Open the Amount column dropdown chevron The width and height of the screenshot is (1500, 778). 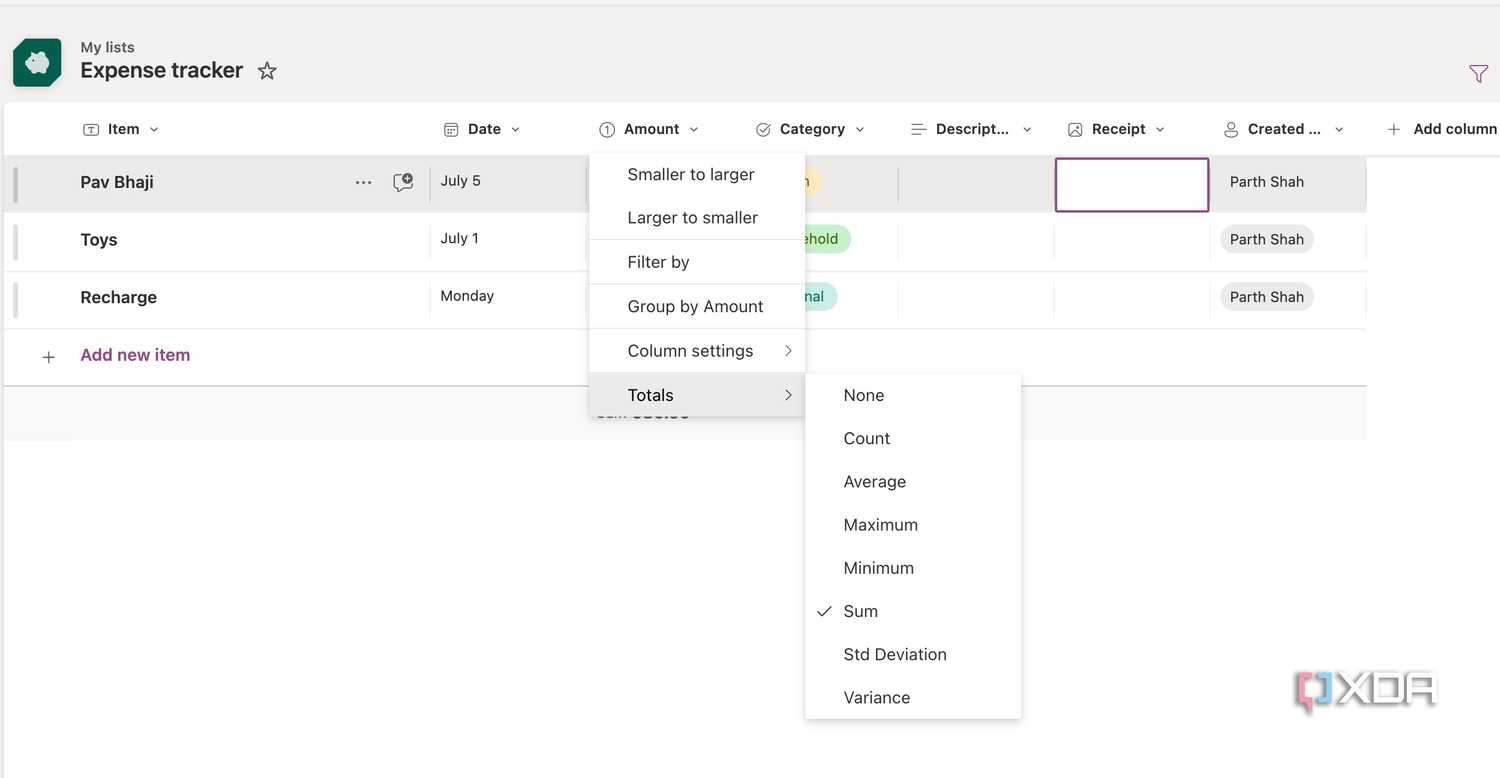(694, 130)
